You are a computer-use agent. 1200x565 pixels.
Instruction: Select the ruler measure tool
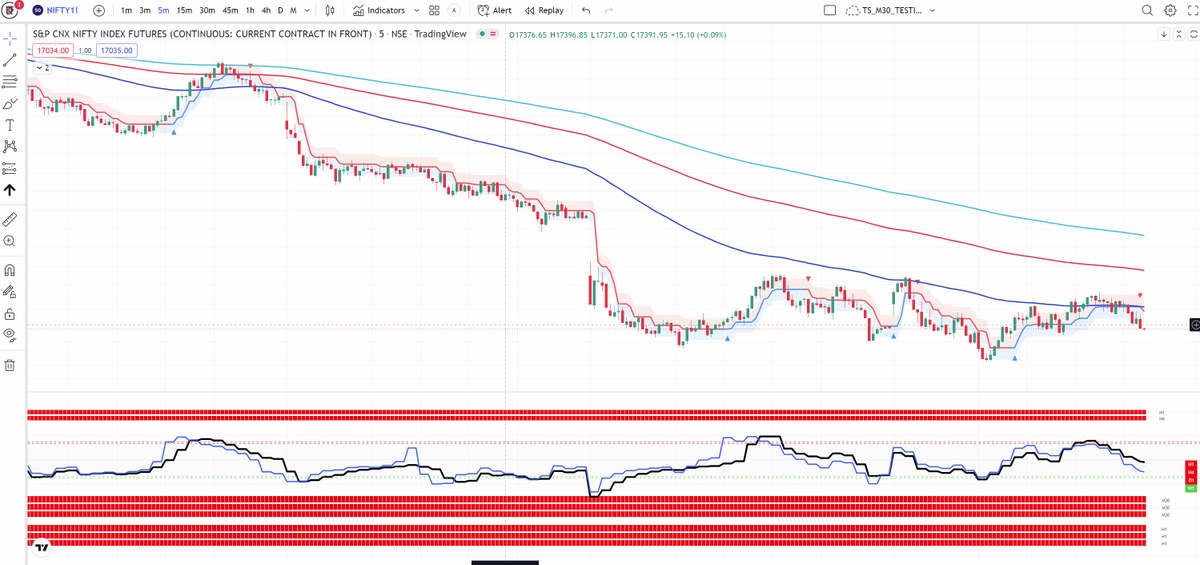click(10, 219)
